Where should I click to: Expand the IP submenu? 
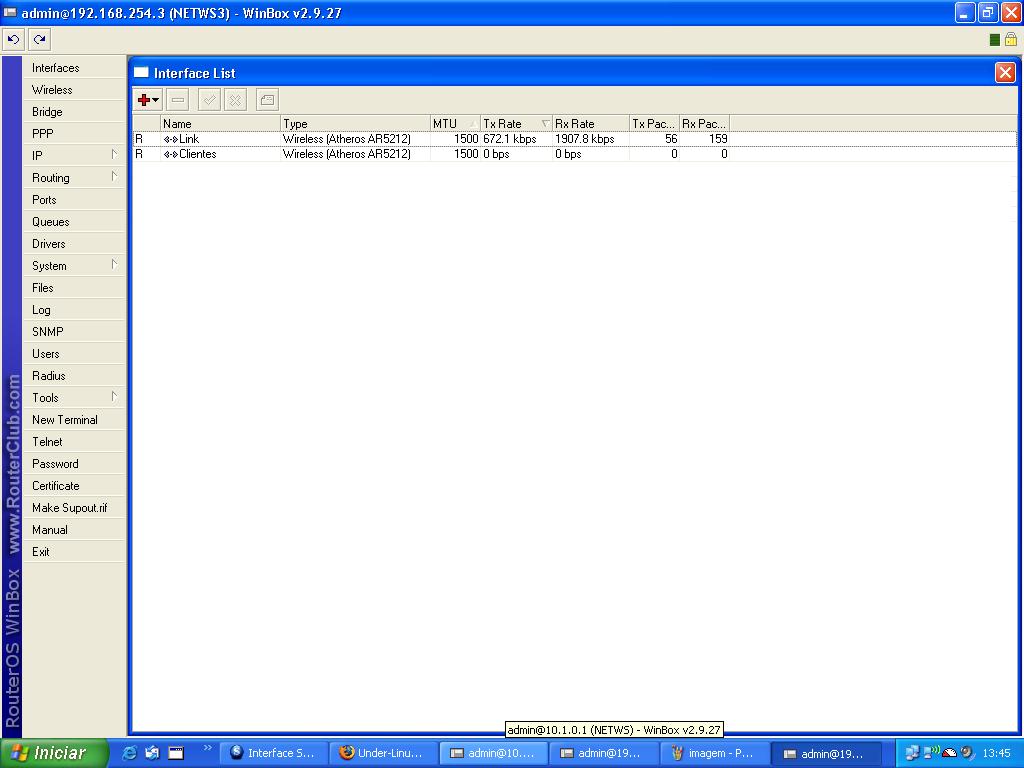[74, 155]
